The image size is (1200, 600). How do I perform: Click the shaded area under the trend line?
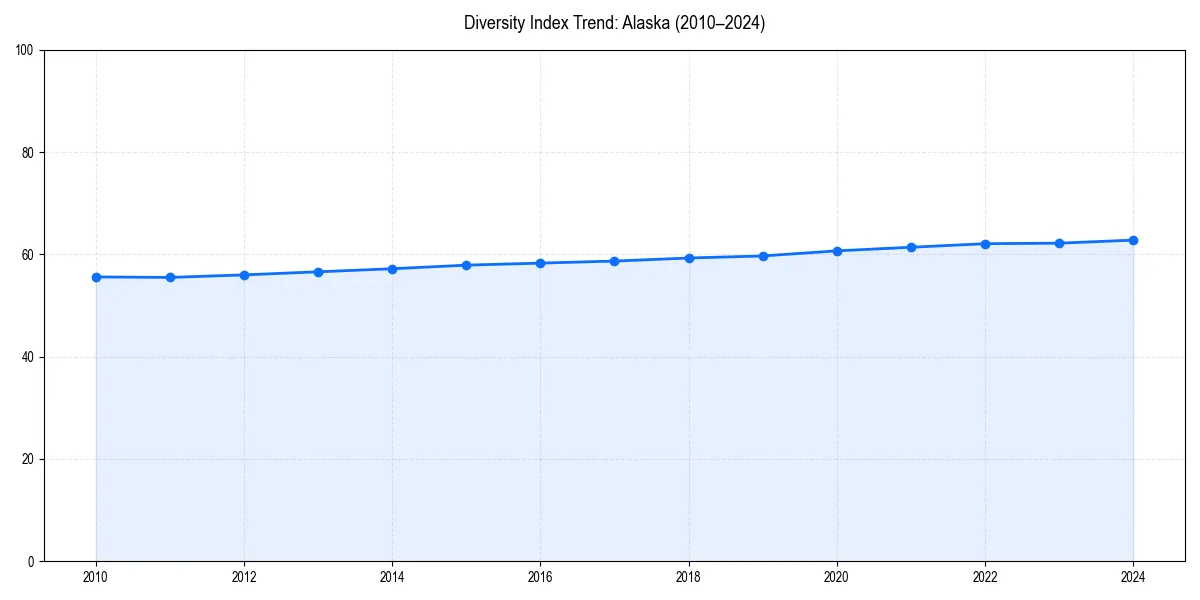pyautogui.click(x=600, y=420)
